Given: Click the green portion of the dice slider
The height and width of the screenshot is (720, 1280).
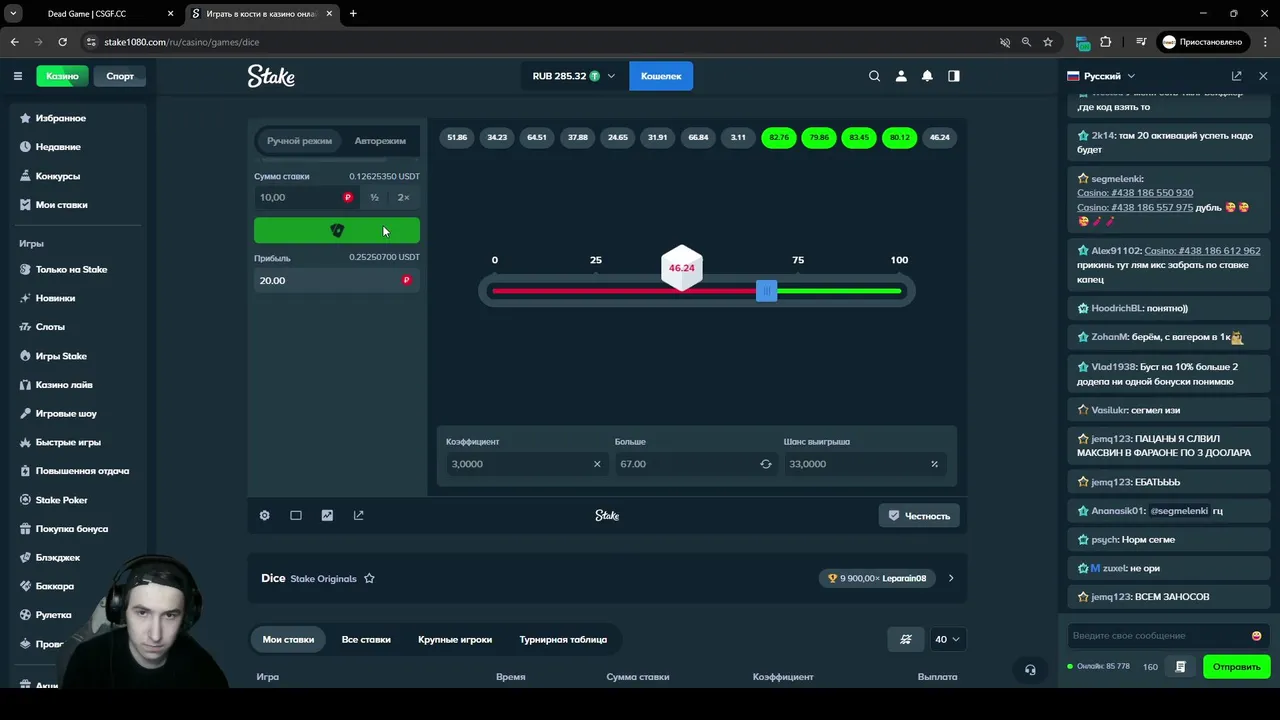Looking at the screenshot, I should click(839, 291).
